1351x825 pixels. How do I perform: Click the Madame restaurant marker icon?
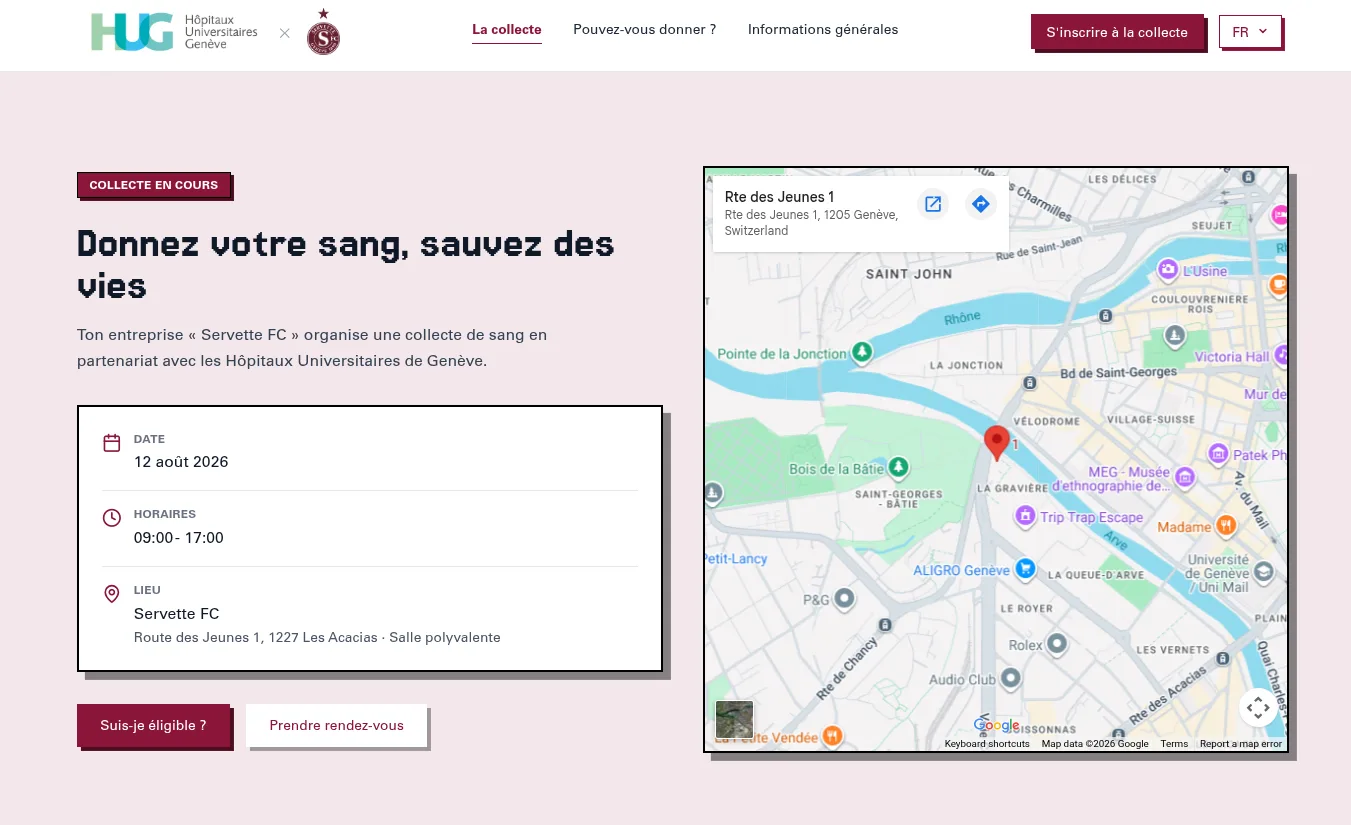coord(1227,526)
